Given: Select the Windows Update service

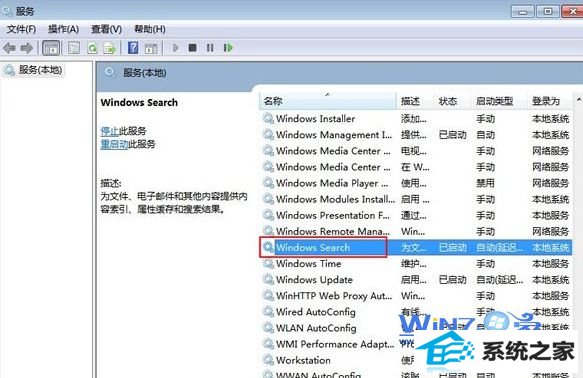Looking at the screenshot, I should [x=416, y=280].
